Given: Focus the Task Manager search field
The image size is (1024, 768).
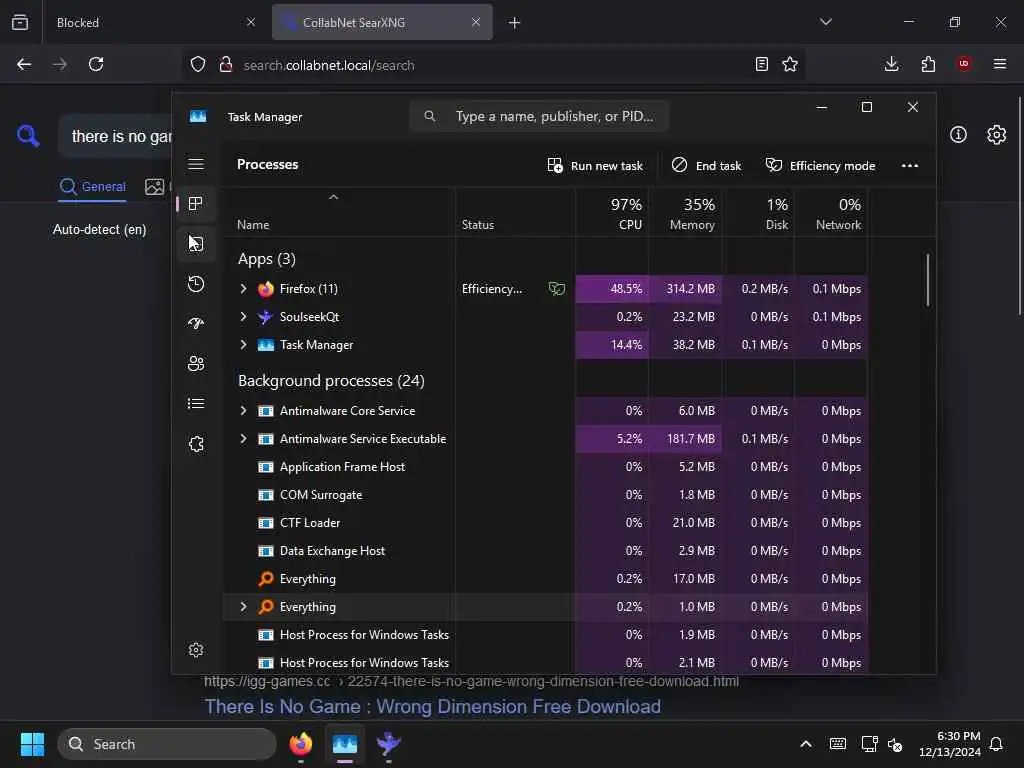Looking at the screenshot, I should click(539, 116).
